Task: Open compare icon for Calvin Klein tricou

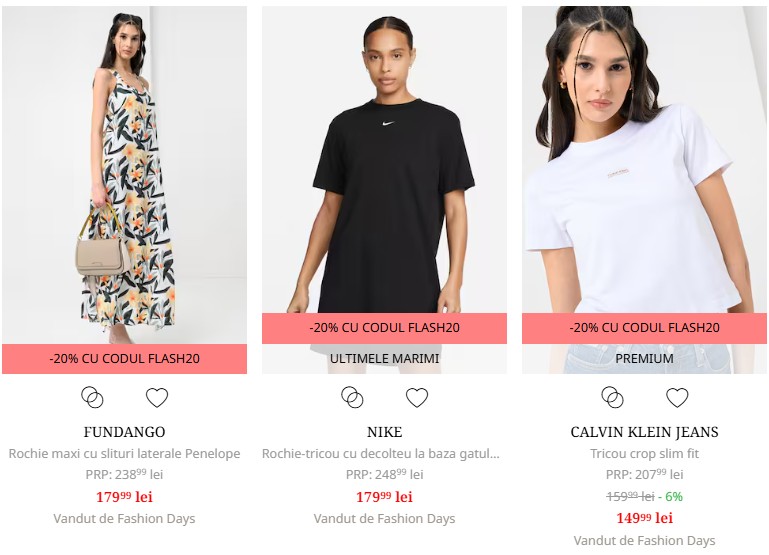Action: (612, 398)
